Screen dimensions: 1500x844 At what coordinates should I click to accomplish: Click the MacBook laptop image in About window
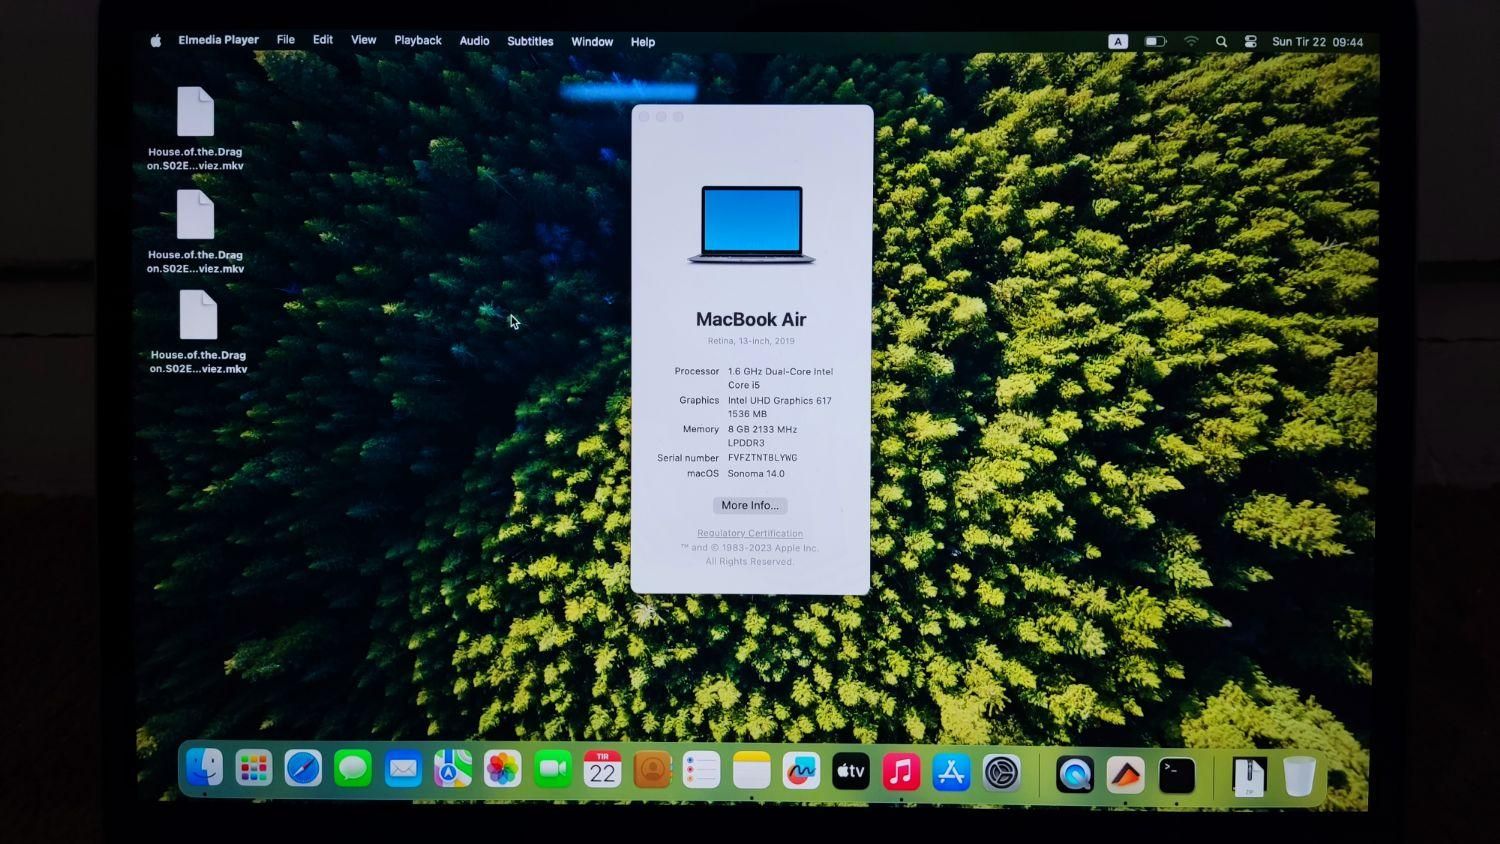point(752,225)
